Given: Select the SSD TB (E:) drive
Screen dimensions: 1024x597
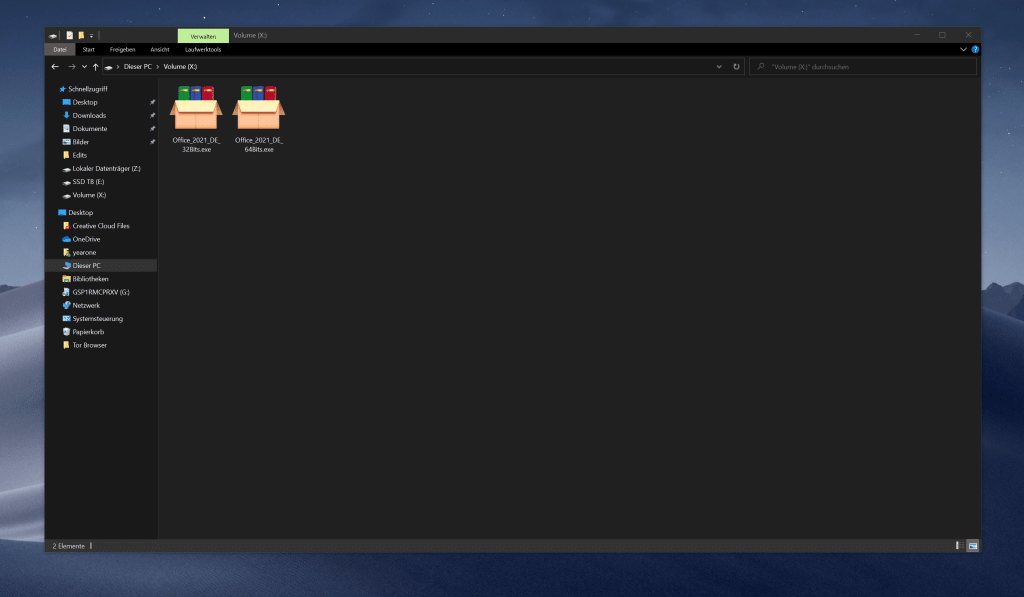Looking at the screenshot, I should point(88,182).
